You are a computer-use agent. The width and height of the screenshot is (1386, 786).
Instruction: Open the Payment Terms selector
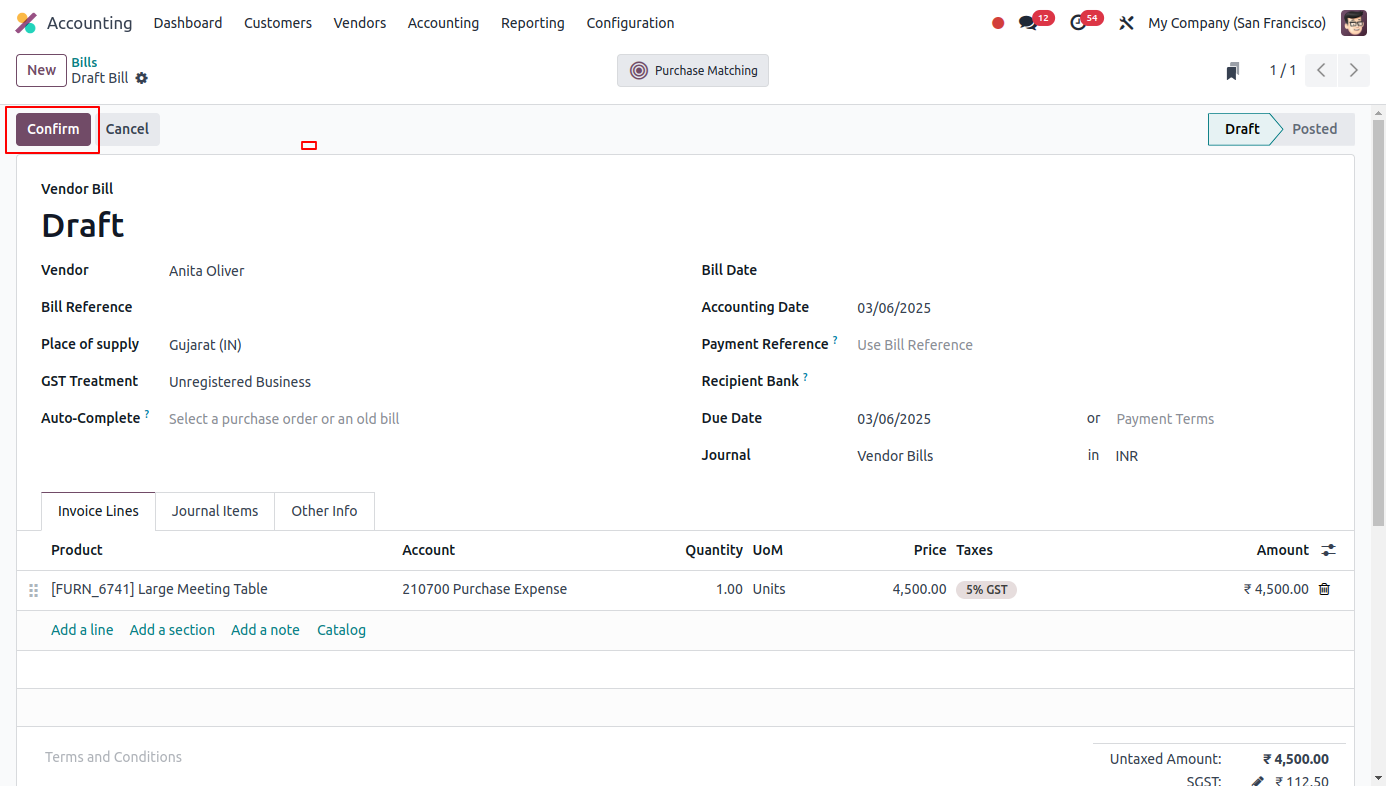click(1164, 418)
